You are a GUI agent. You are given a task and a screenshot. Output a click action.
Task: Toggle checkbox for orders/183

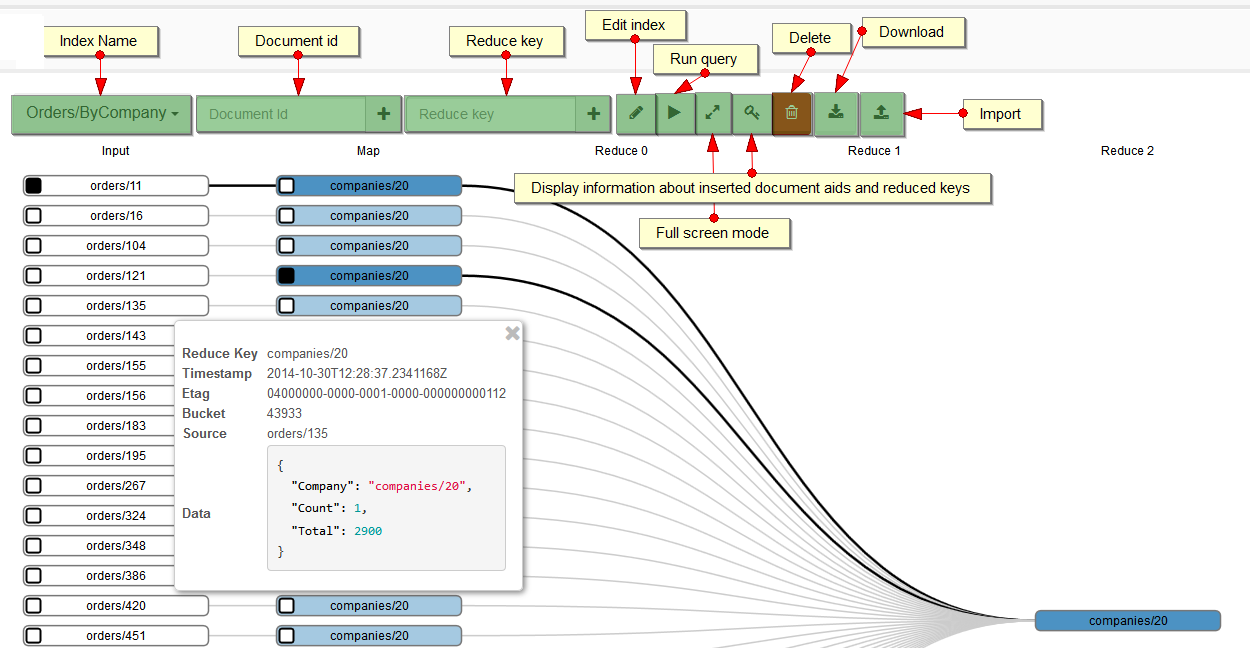33,426
